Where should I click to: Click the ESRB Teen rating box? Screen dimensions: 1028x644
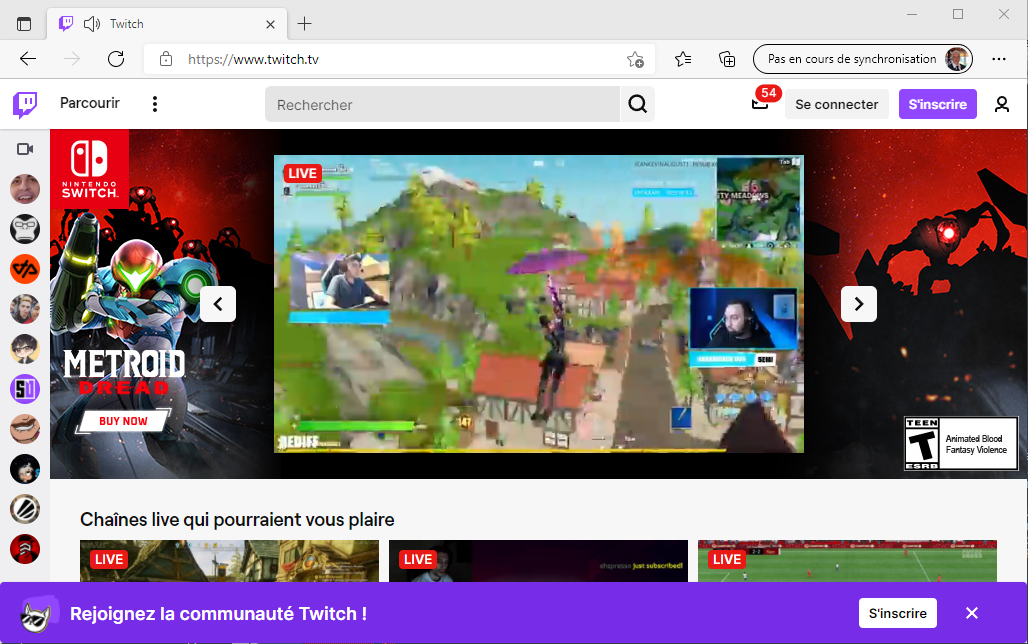coord(961,444)
